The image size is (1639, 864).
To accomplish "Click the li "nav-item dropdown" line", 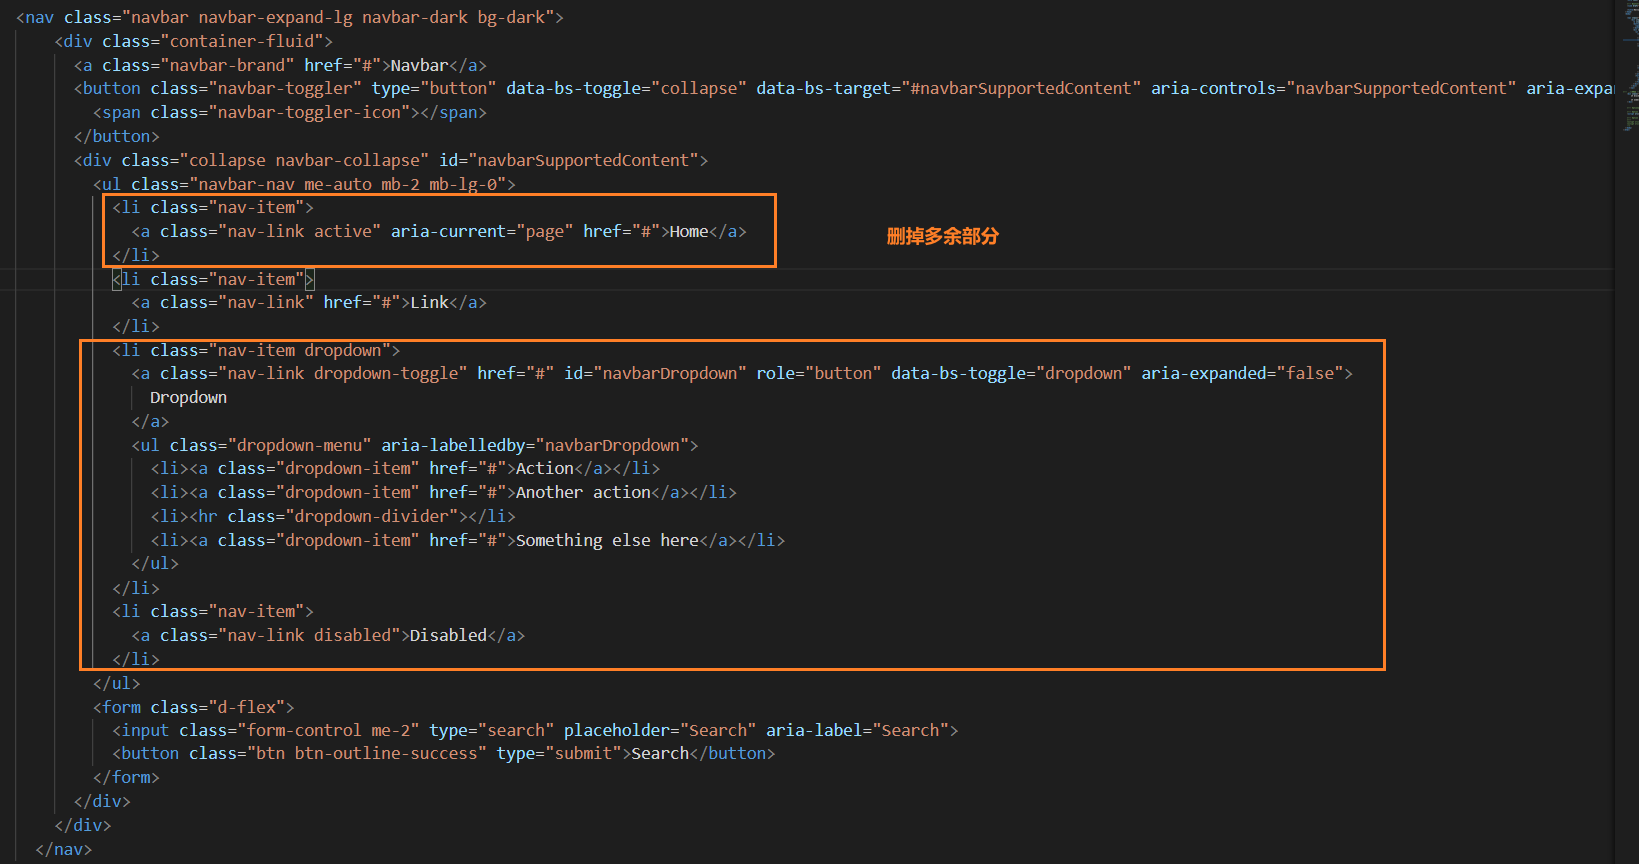I will [256, 350].
